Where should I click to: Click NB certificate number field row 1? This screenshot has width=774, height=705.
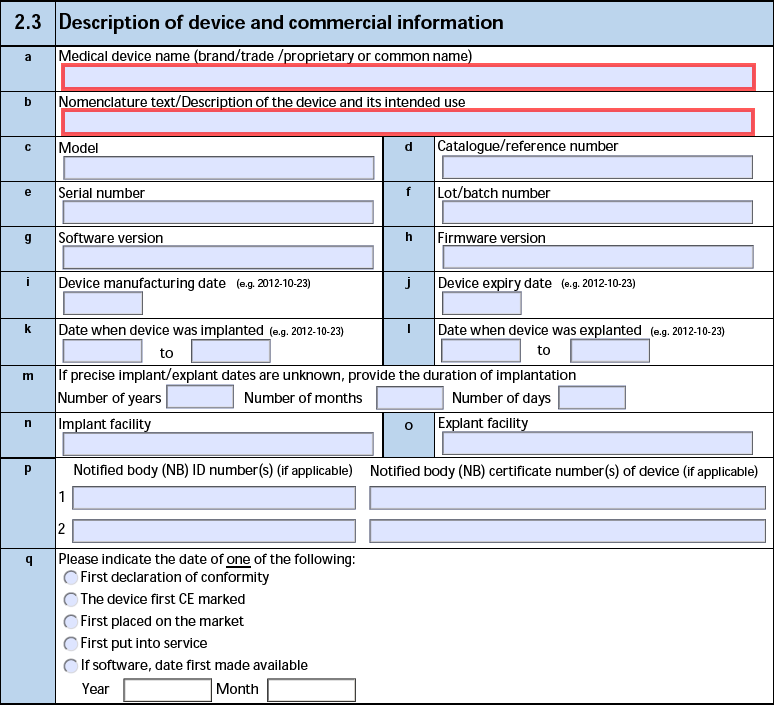tap(567, 498)
